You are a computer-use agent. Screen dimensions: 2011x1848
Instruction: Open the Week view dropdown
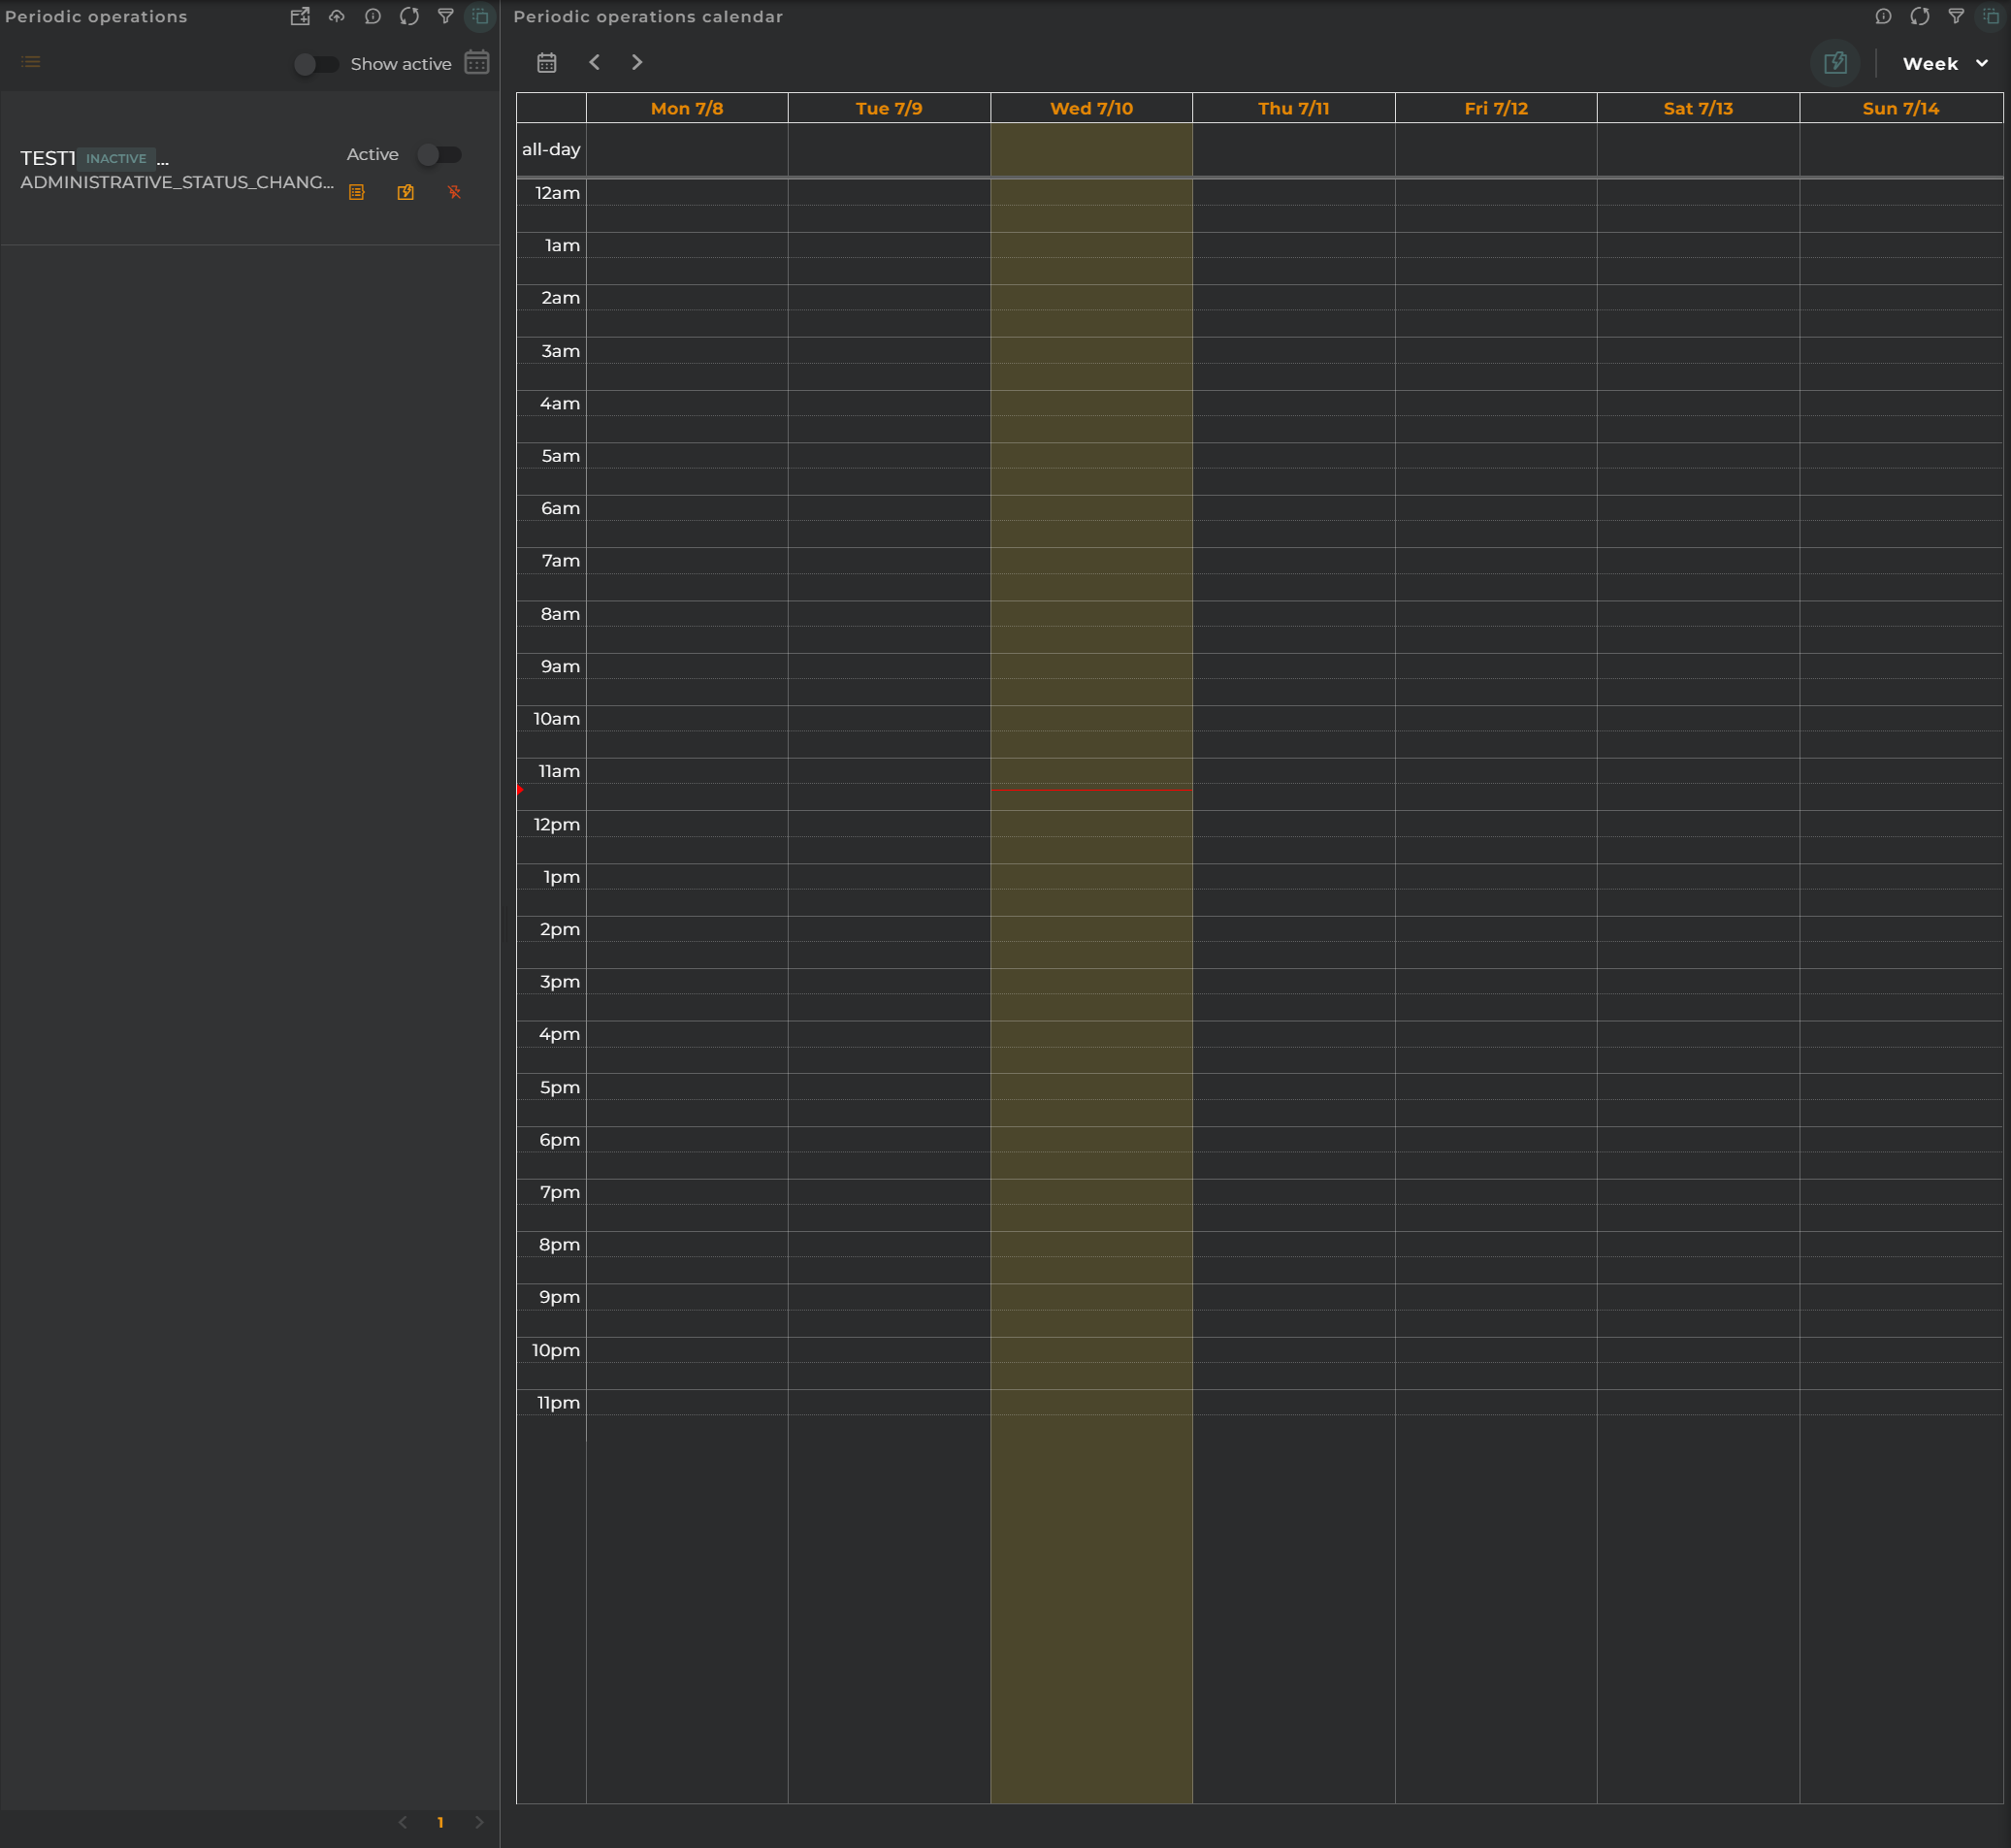pos(1946,63)
